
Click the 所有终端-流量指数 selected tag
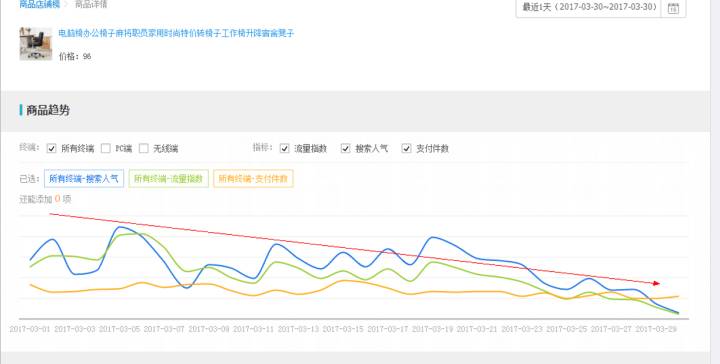169,179
